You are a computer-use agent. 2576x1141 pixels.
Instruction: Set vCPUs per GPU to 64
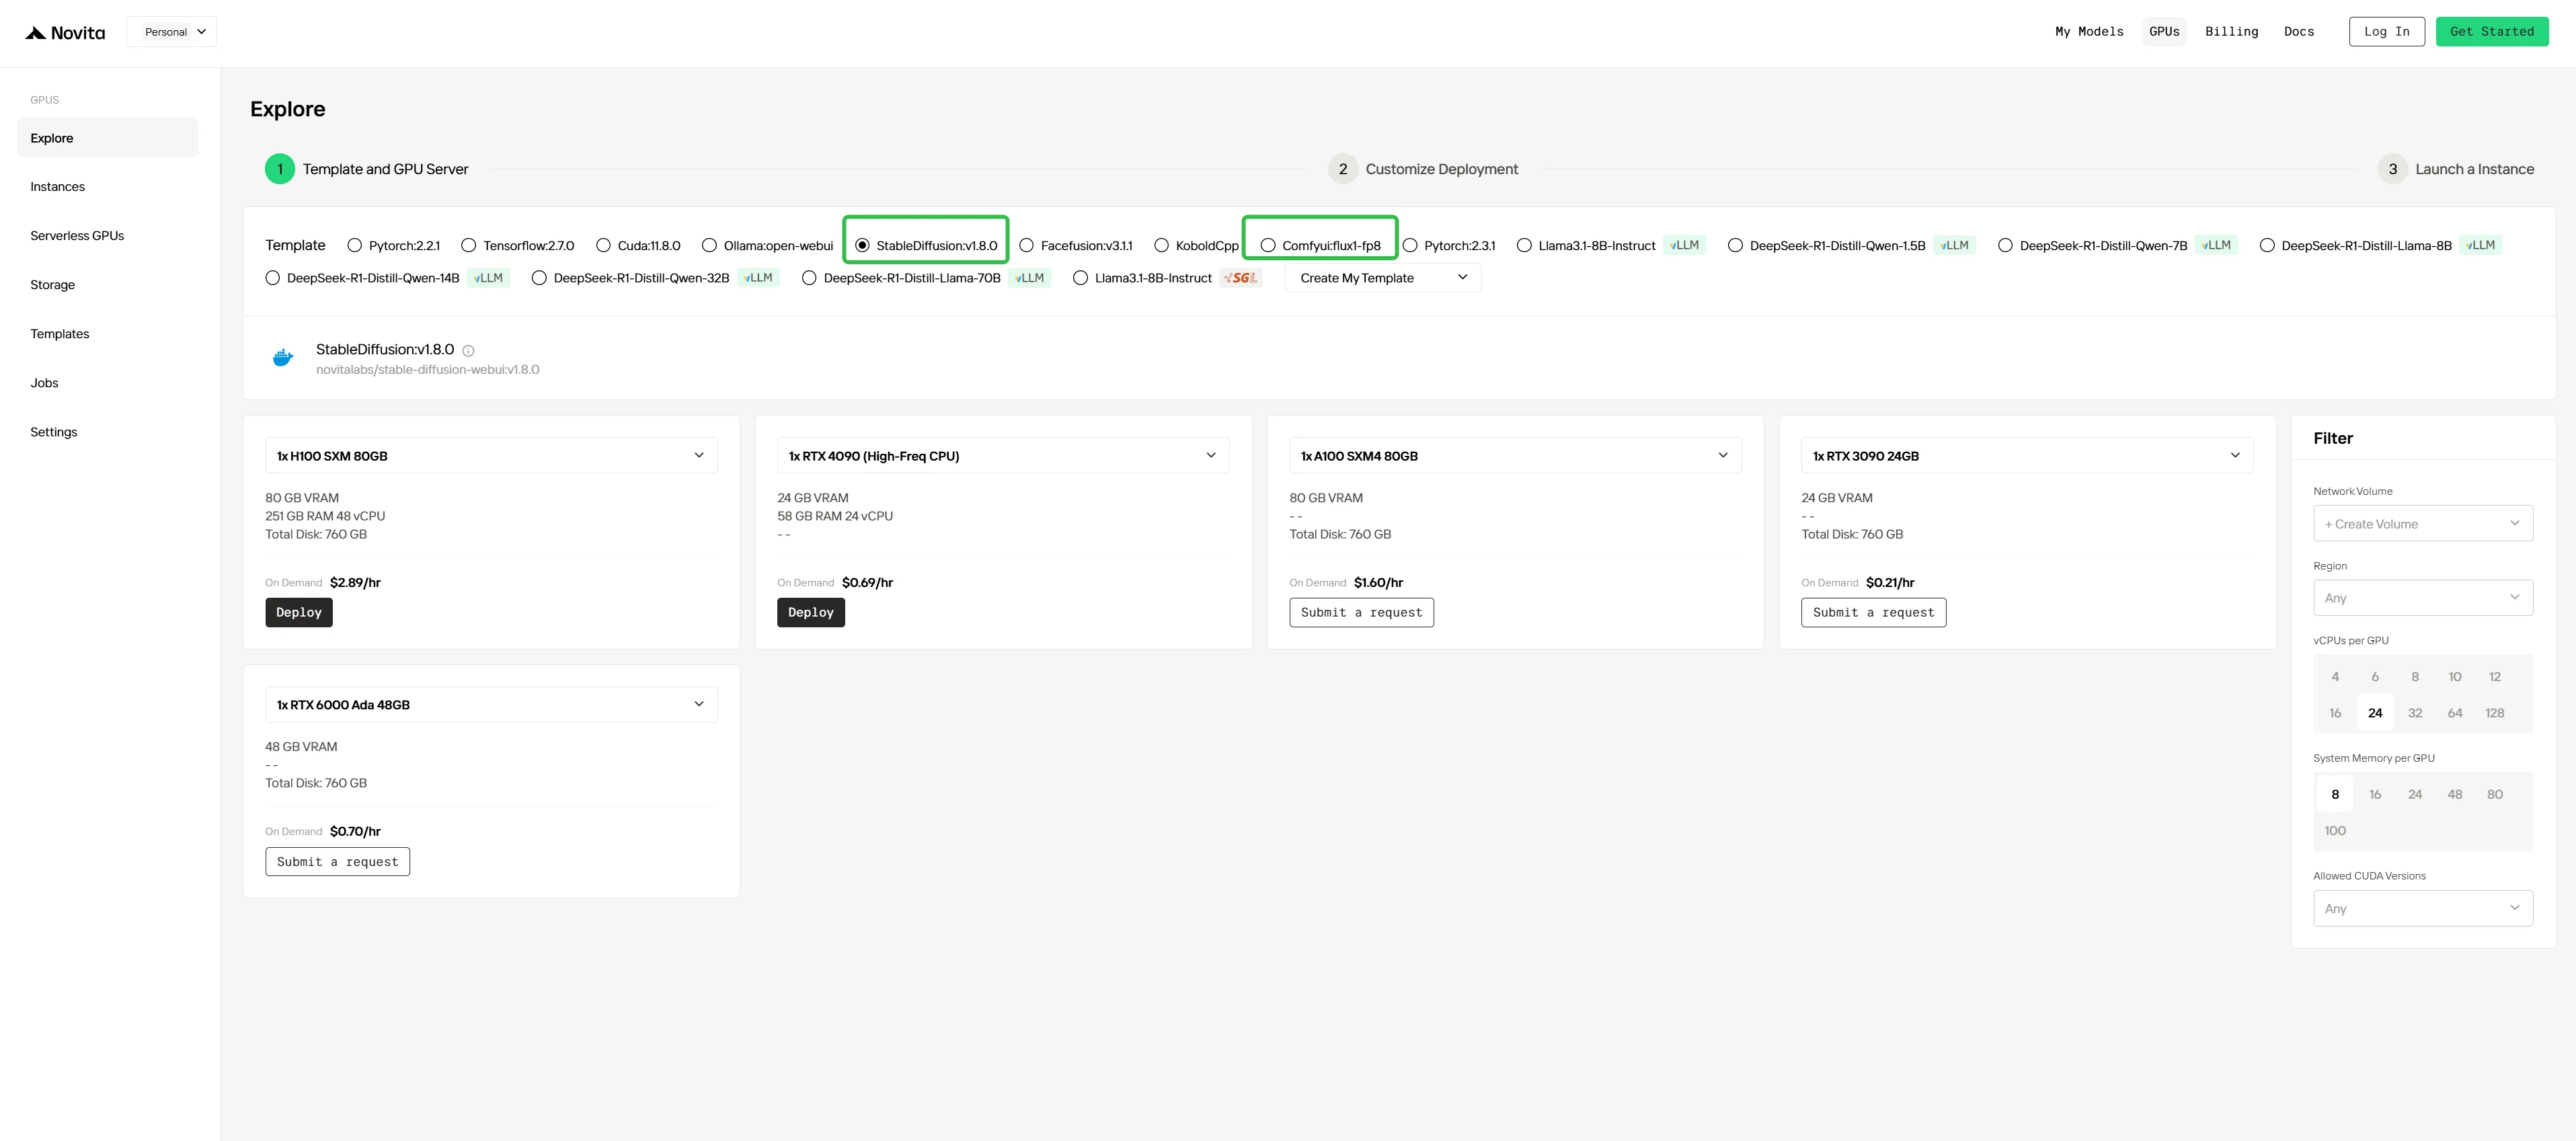(2455, 713)
